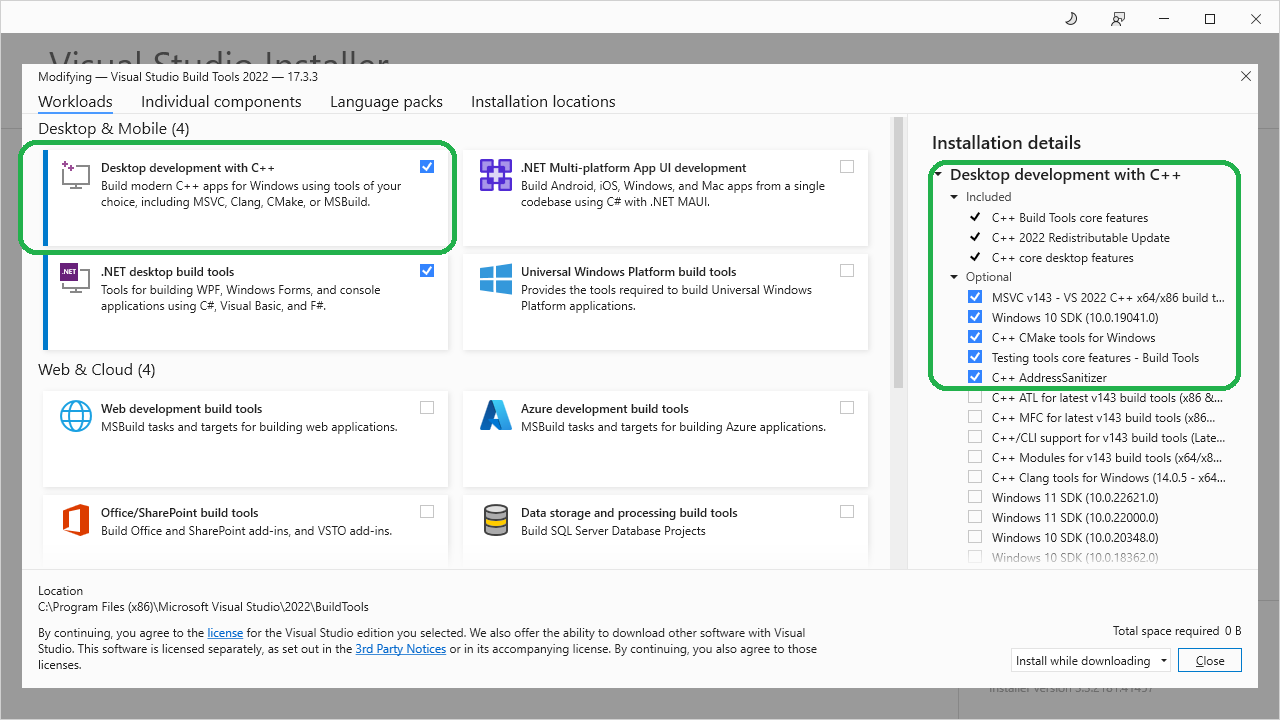
Task: Check the Universal Windows Platform build tools workload
Action: (x=847, y=270)
